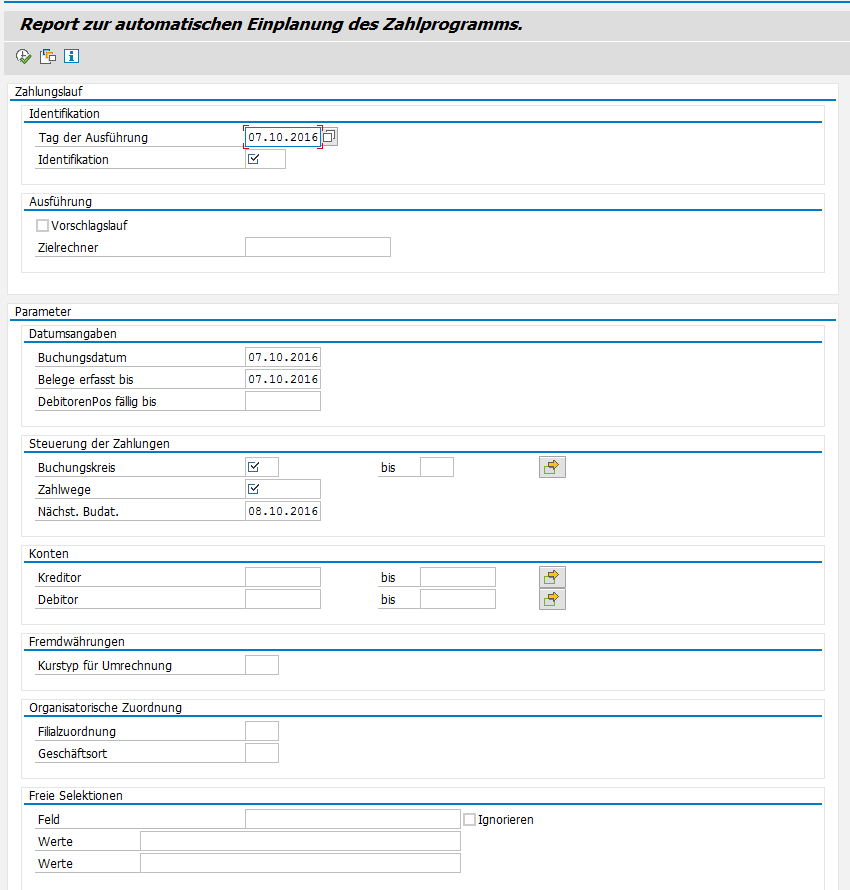Open the program information icon
The height and width of the screenshot is (890, 850).
pos(71,56)
